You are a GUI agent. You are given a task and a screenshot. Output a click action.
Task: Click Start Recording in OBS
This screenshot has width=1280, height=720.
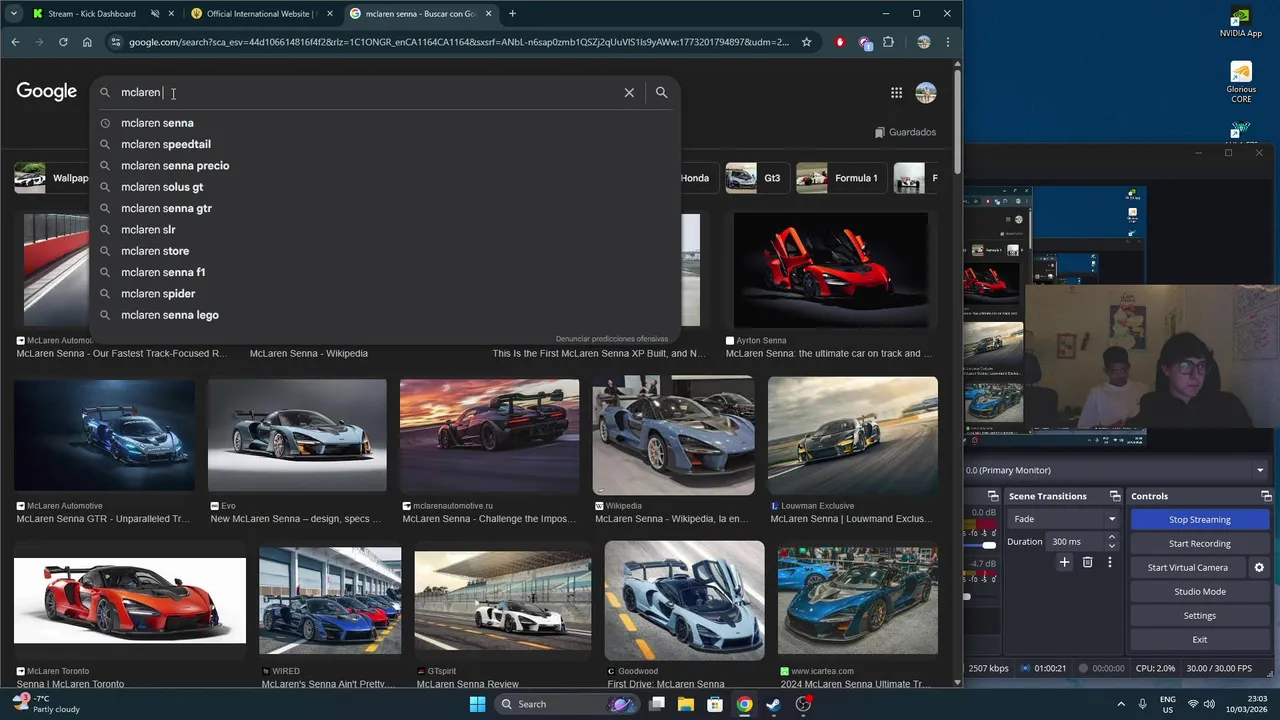pos(1199,544)
